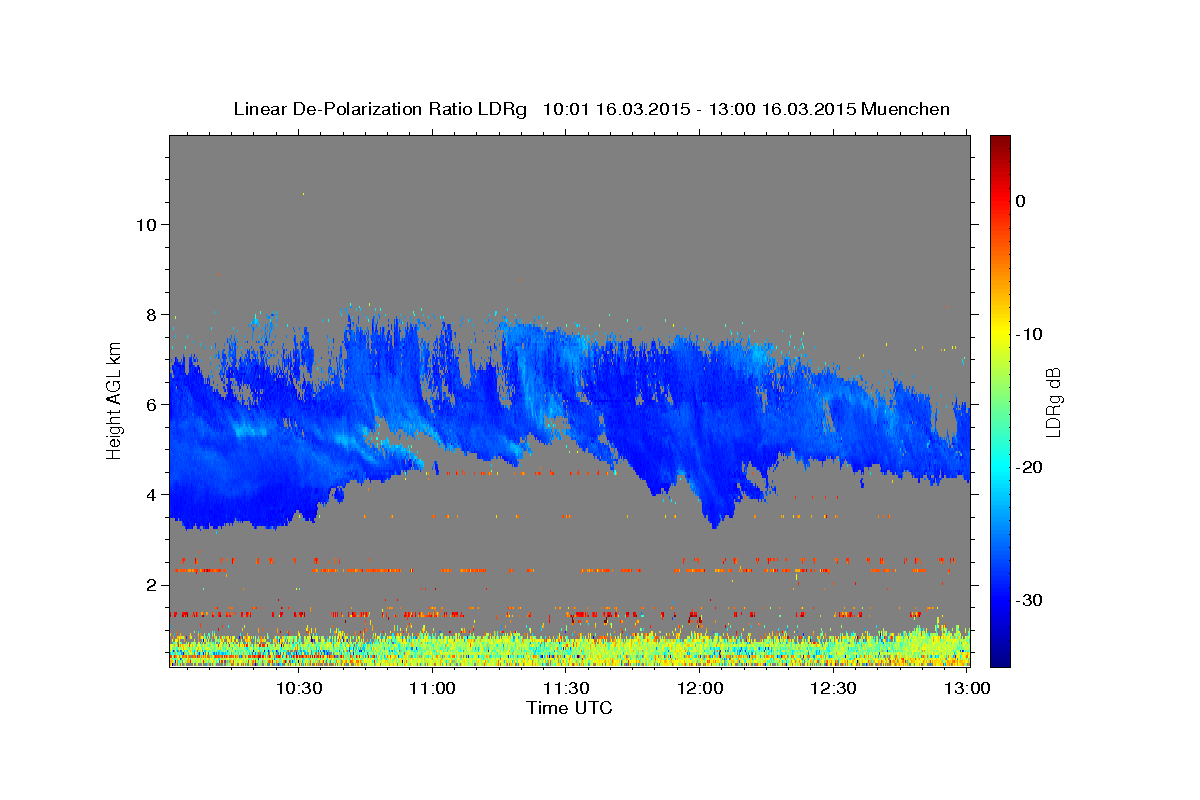Click the start time '10:01 16.03.2015' in title

coord(616,109)
